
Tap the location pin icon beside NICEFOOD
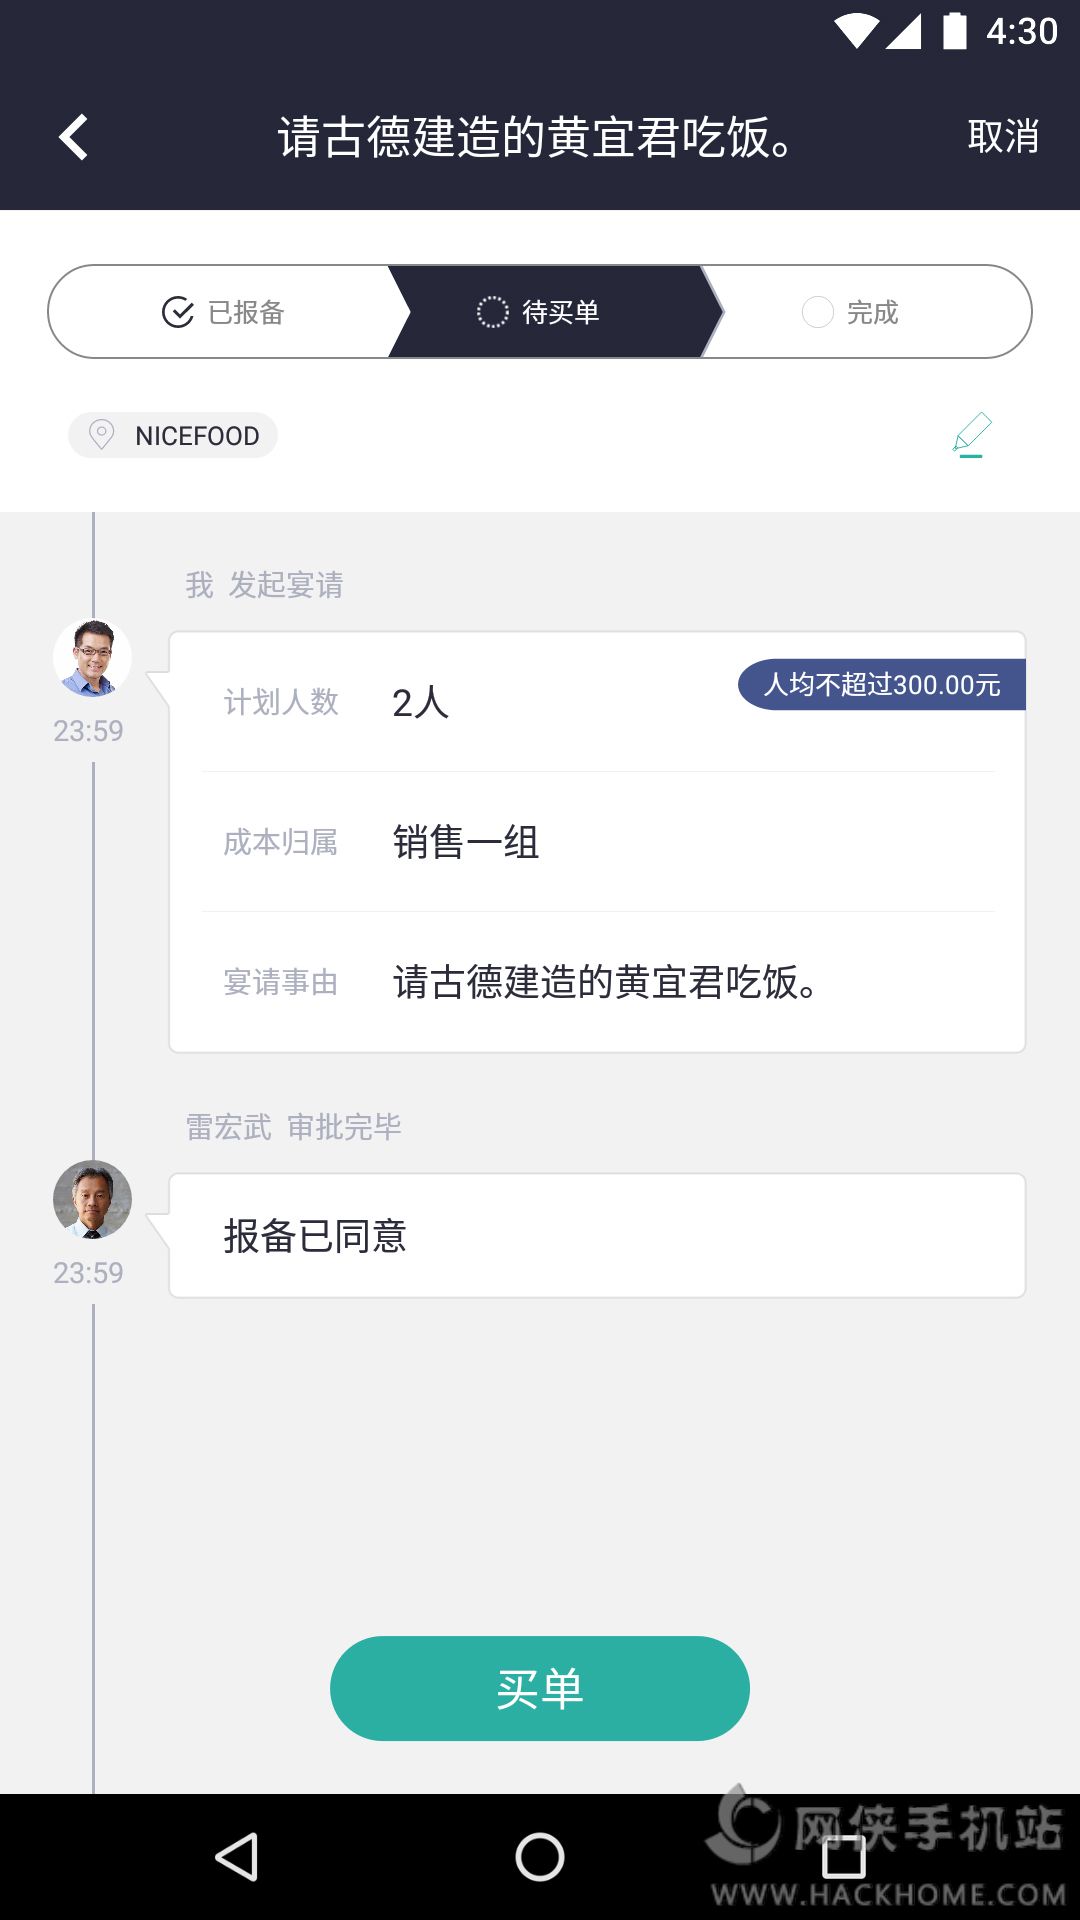(101, 435)
